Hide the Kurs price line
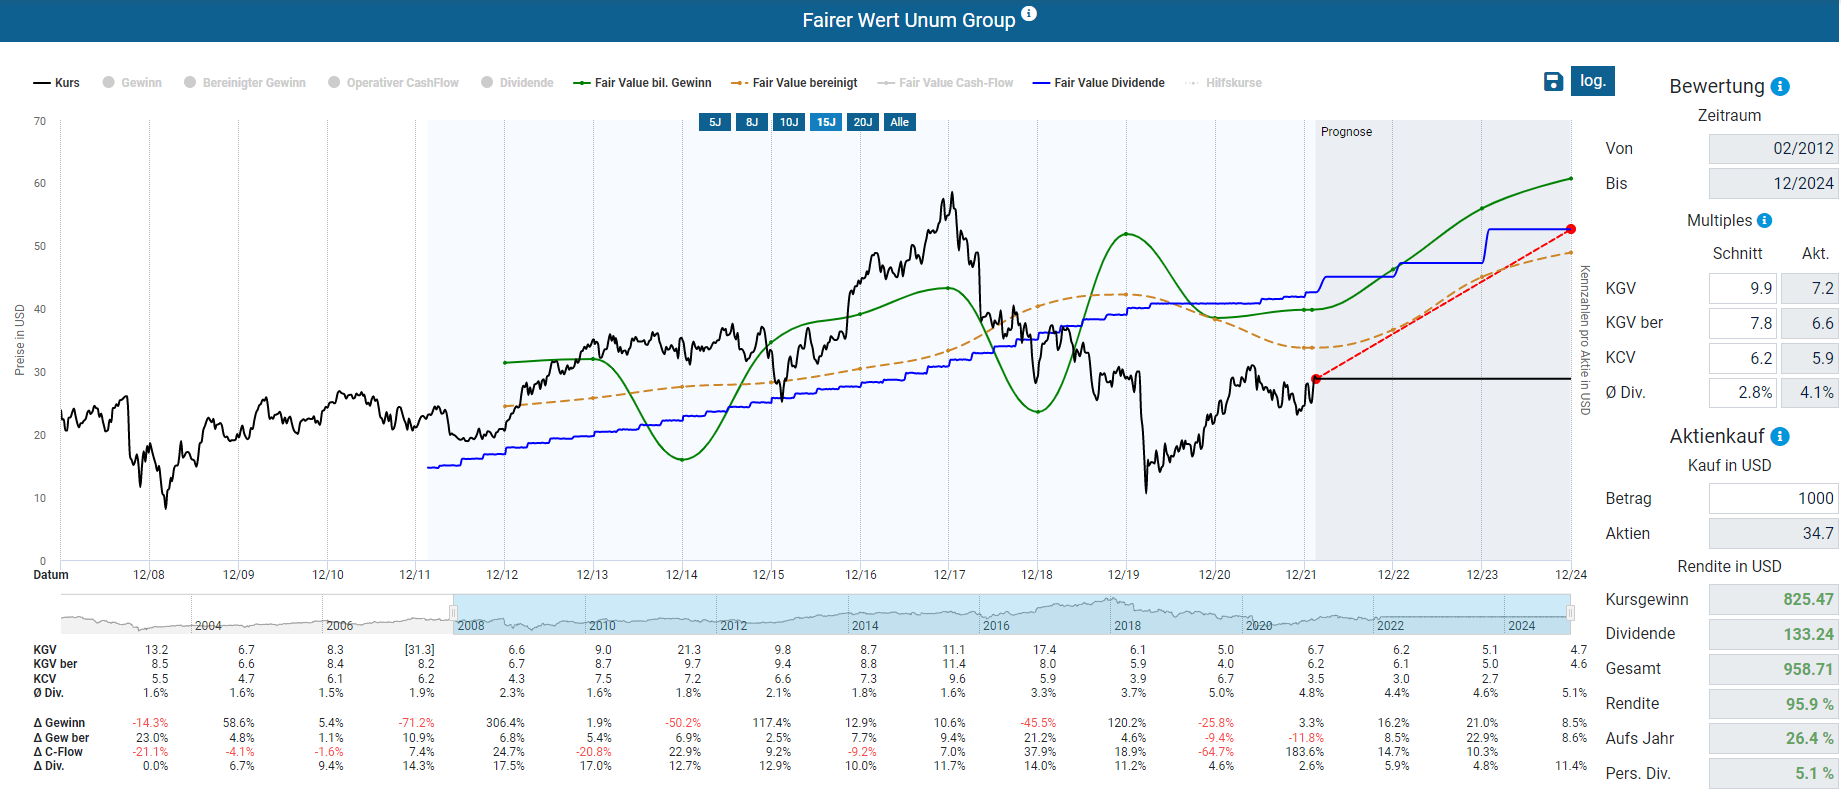The image size is (1841, 797). [57, 83]
